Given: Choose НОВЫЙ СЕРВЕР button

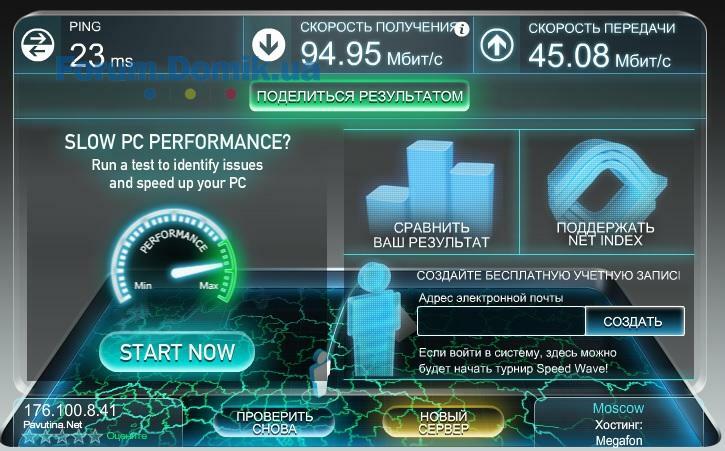Looking at the screenshot, I should tap(443, 423).
